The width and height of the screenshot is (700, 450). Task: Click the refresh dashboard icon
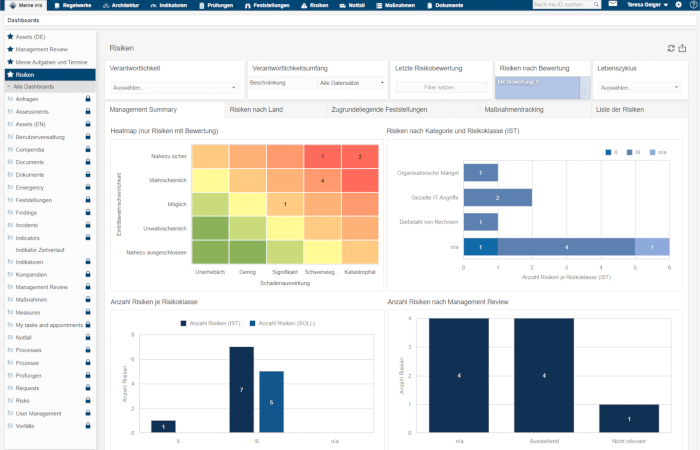(670, 48)
